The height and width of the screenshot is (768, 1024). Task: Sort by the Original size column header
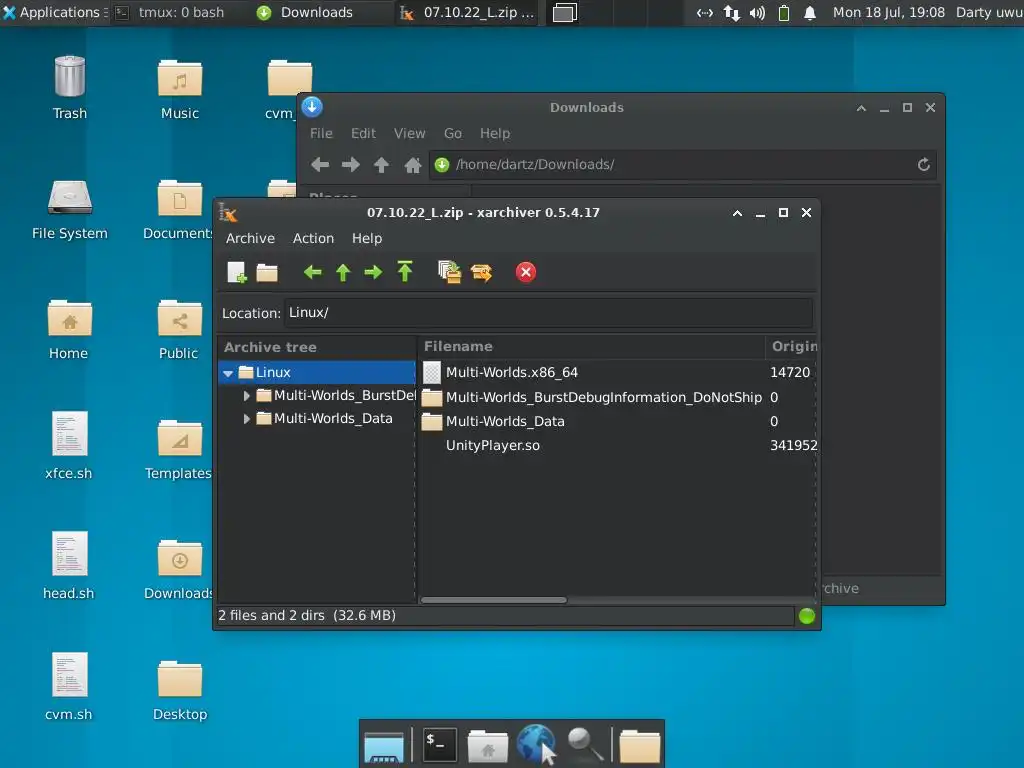[x=791, y=347]
